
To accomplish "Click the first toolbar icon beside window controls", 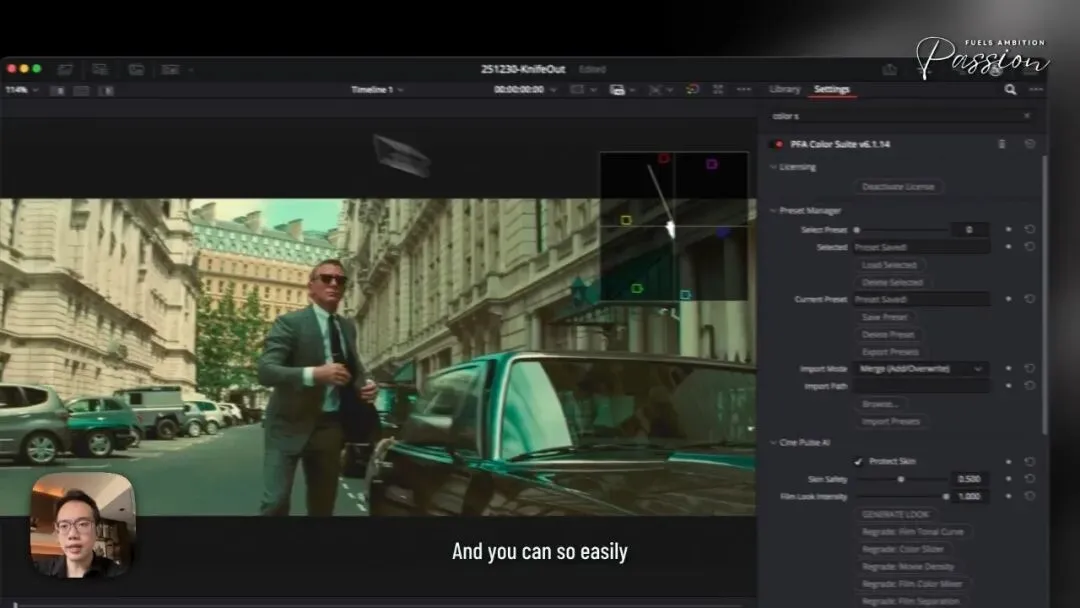I will tap(65, 69).
